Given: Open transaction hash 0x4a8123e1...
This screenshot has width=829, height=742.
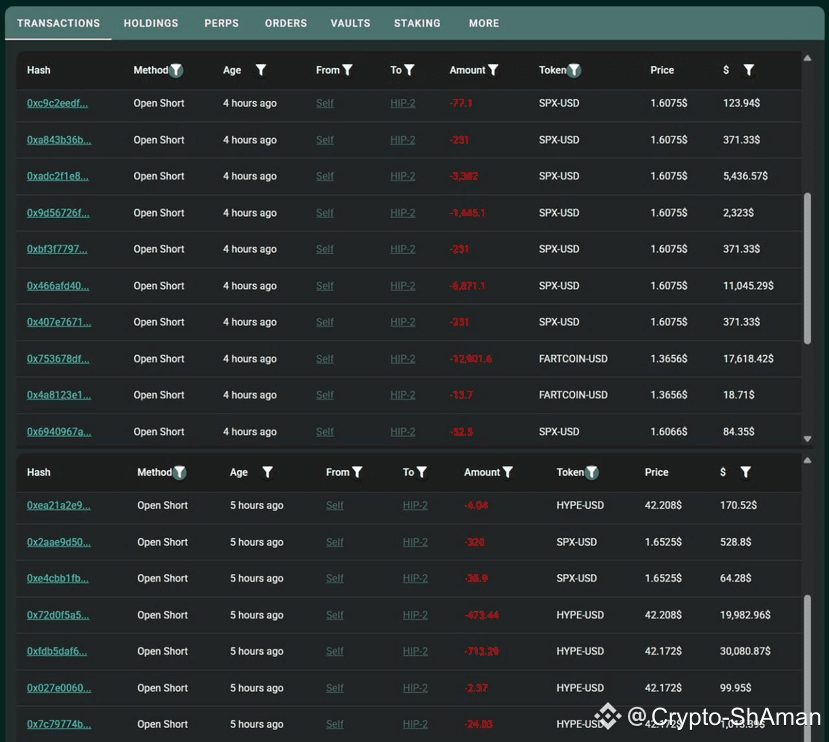Looking at the screenshot, I should coord(59,395).
